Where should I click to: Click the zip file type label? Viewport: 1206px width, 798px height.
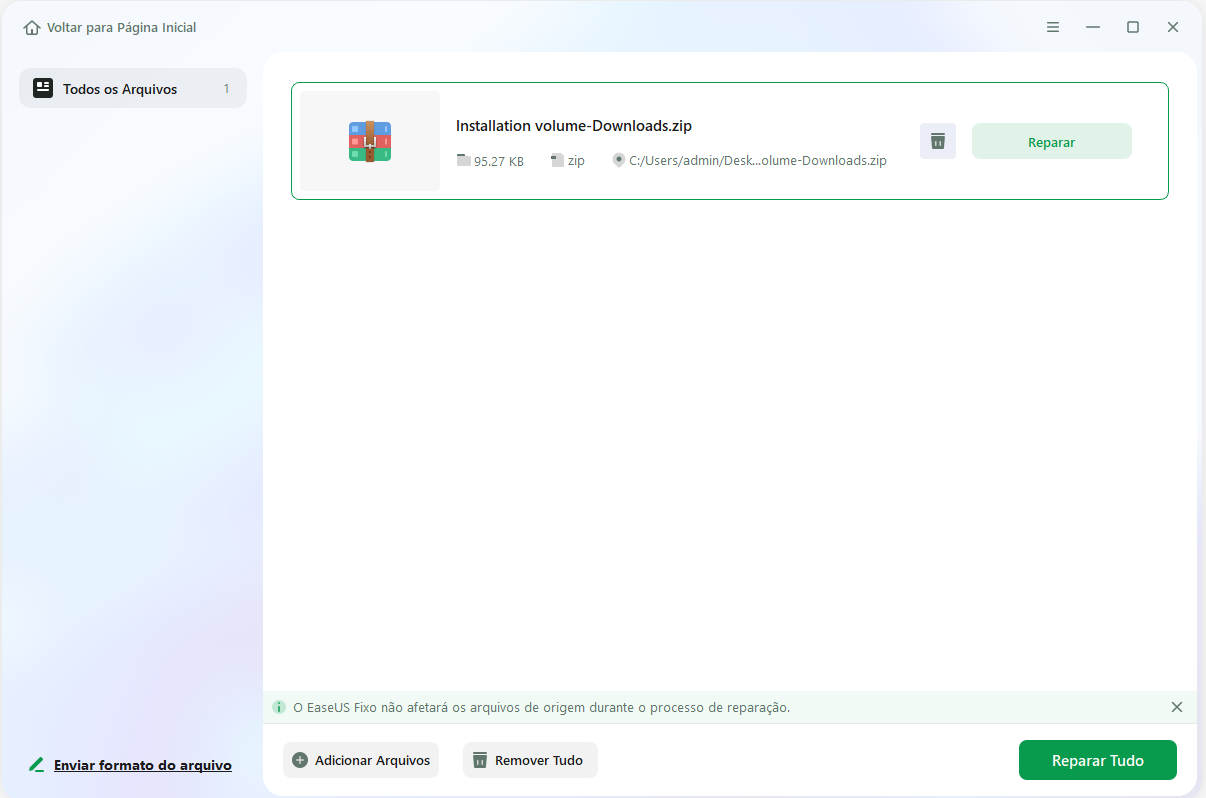[576, 161]
